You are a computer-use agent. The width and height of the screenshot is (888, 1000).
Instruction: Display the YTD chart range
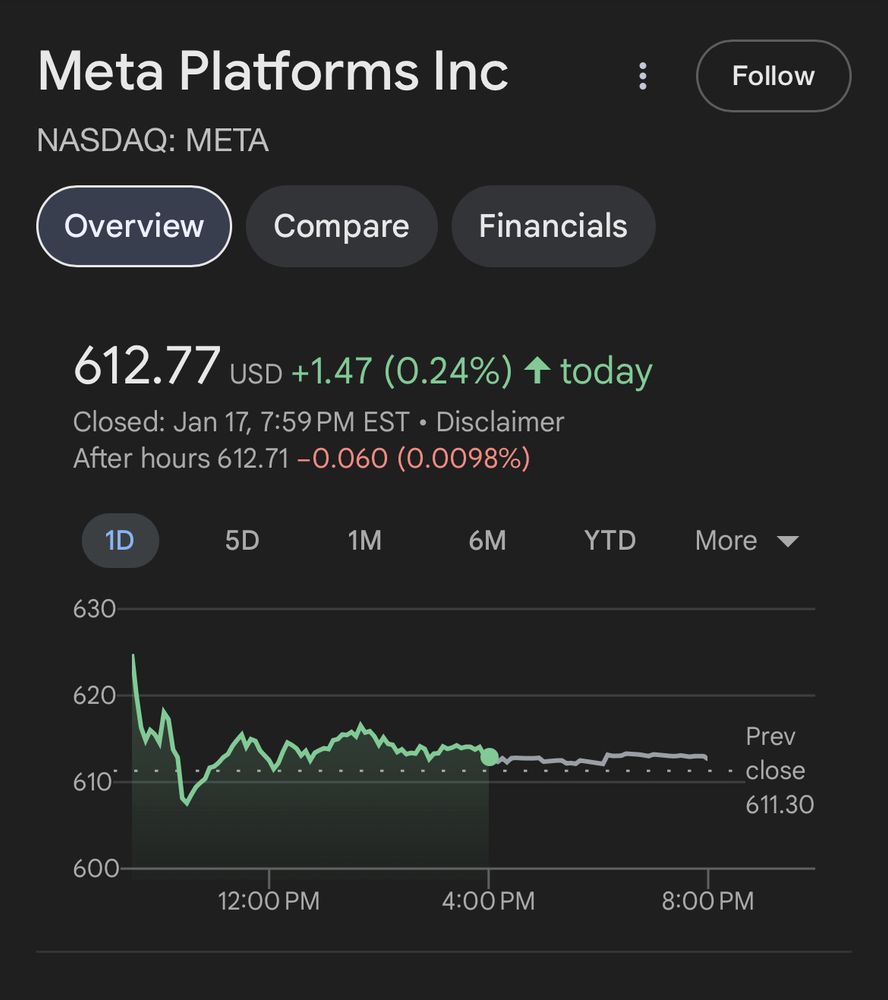click(610, 541)
